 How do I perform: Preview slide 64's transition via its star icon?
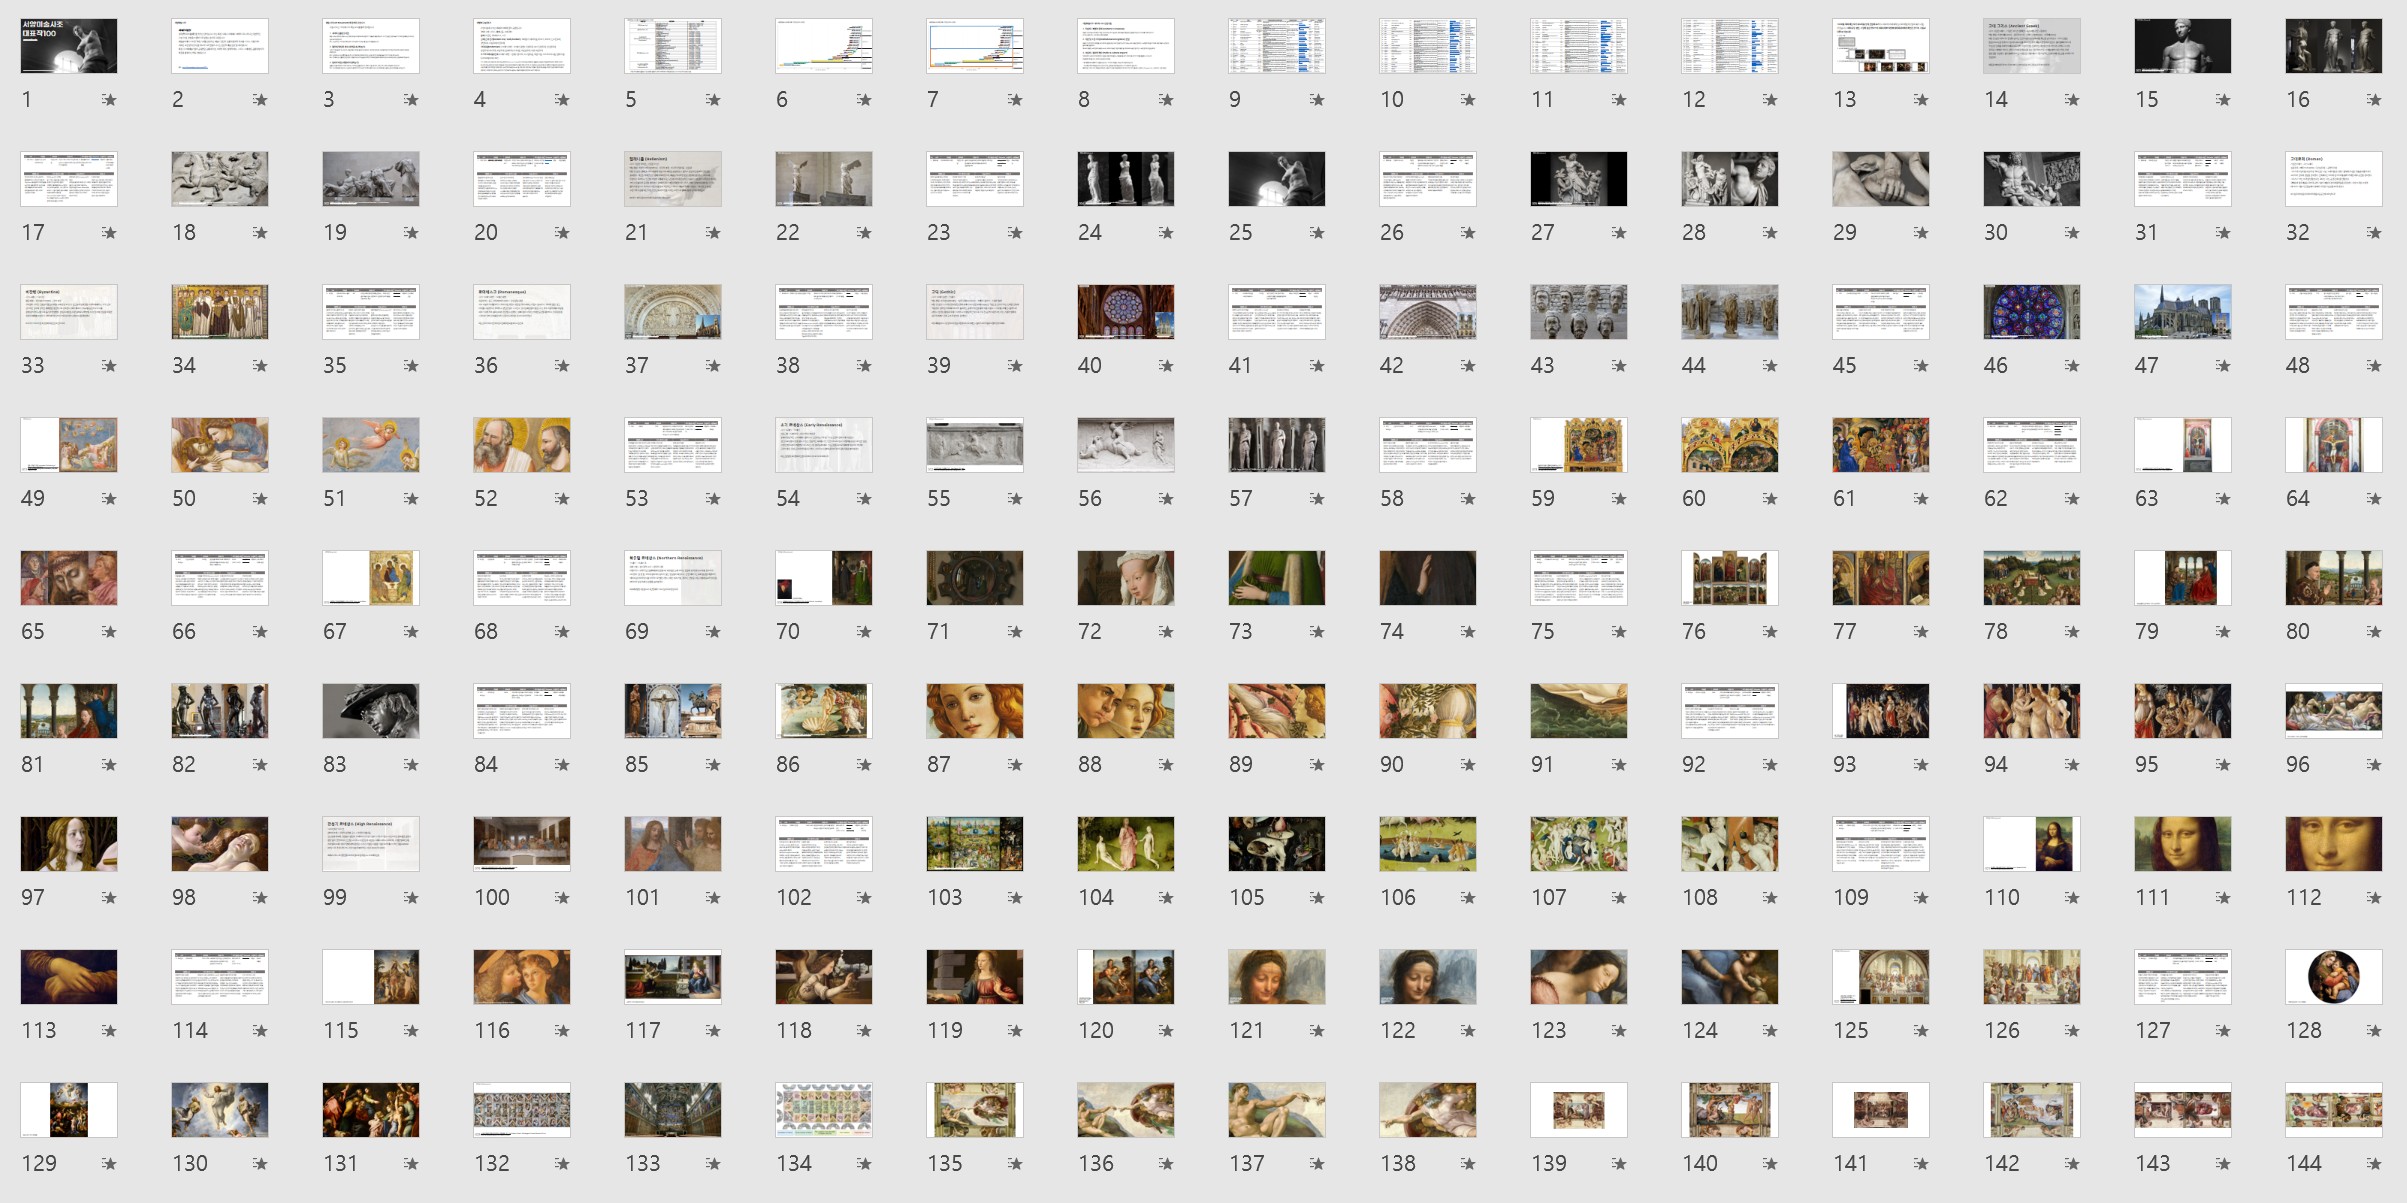pyautogui.click(x=2374, y=499)
